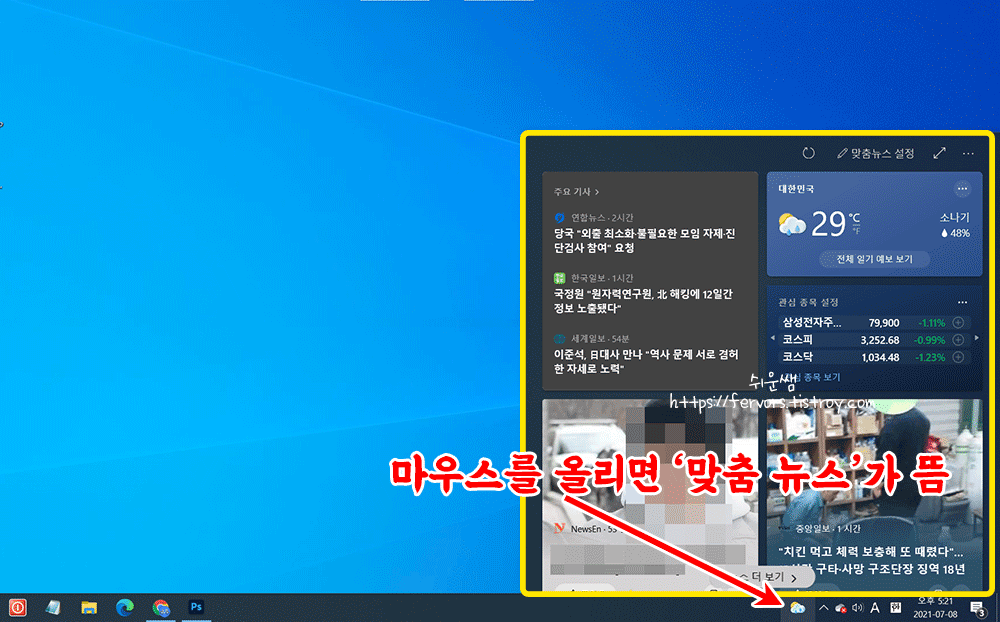Open the stock card's three-dot options menu
The width and height of the screenshot is (1000, 622).
(962, 302)
